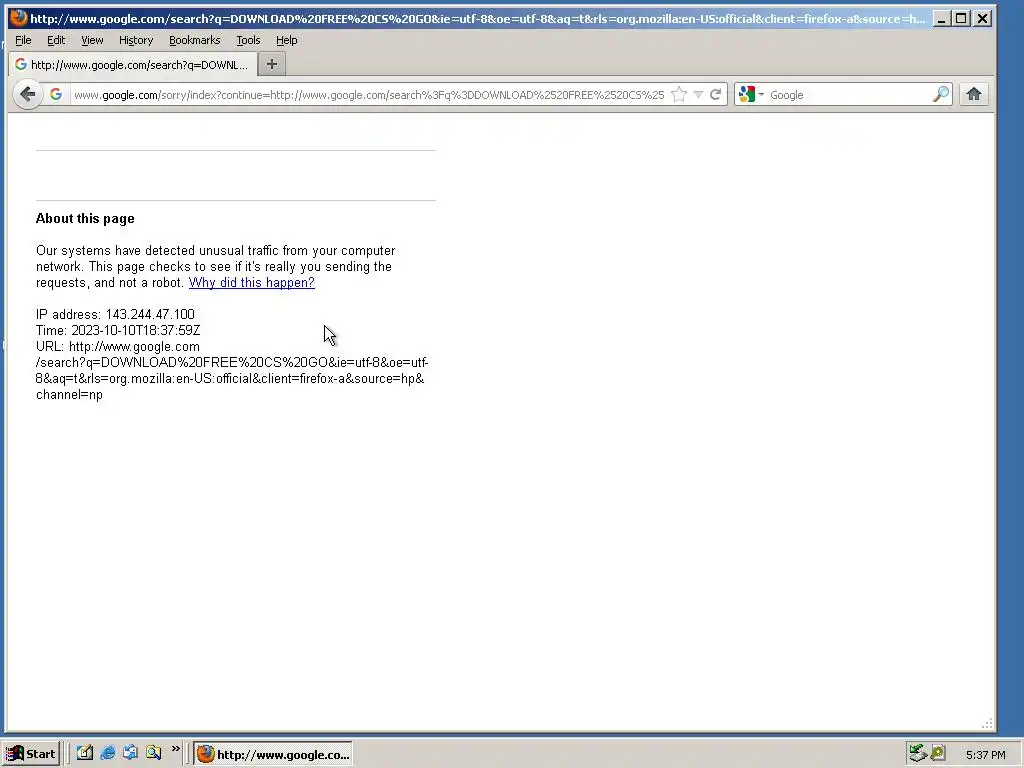Go back with the back arrow button
This screenshot has width=1024, height=768.
pyautogui.click(x=27, y=95)
